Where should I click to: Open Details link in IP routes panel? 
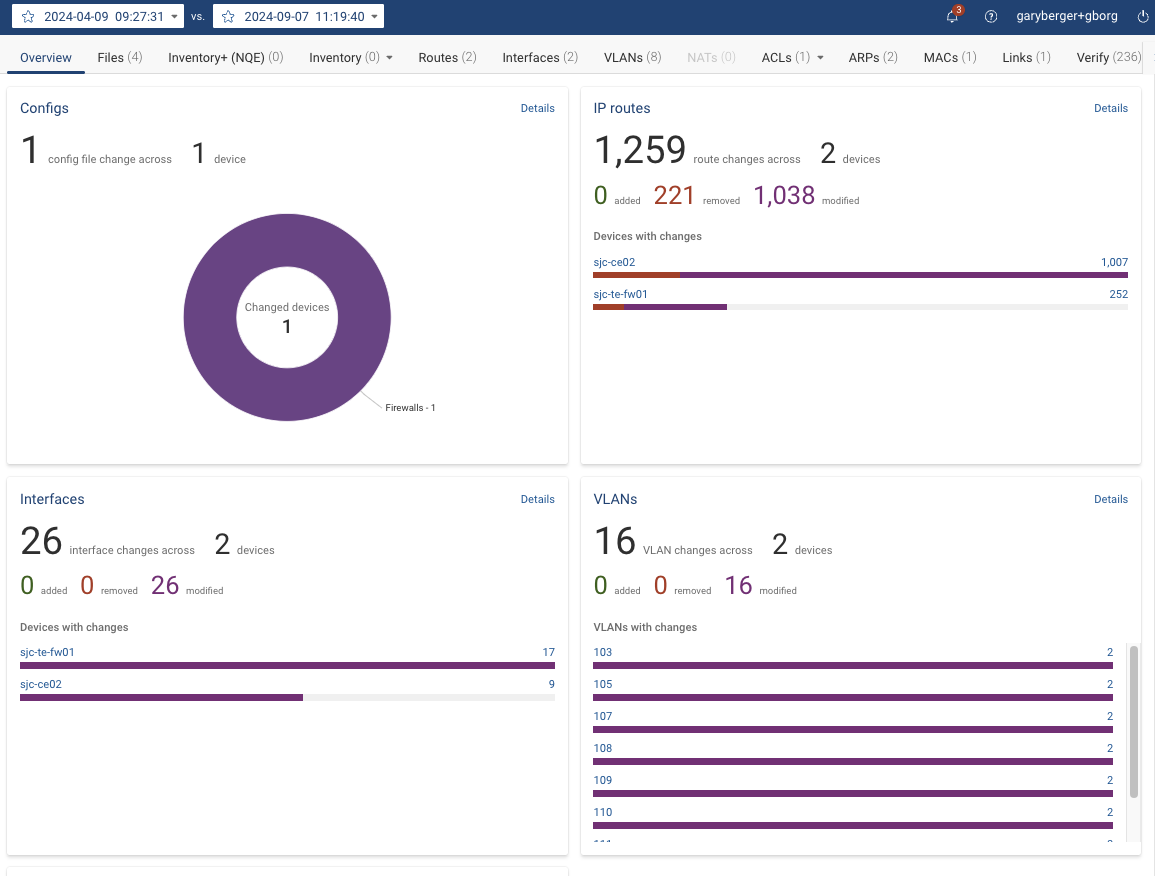1110,108
